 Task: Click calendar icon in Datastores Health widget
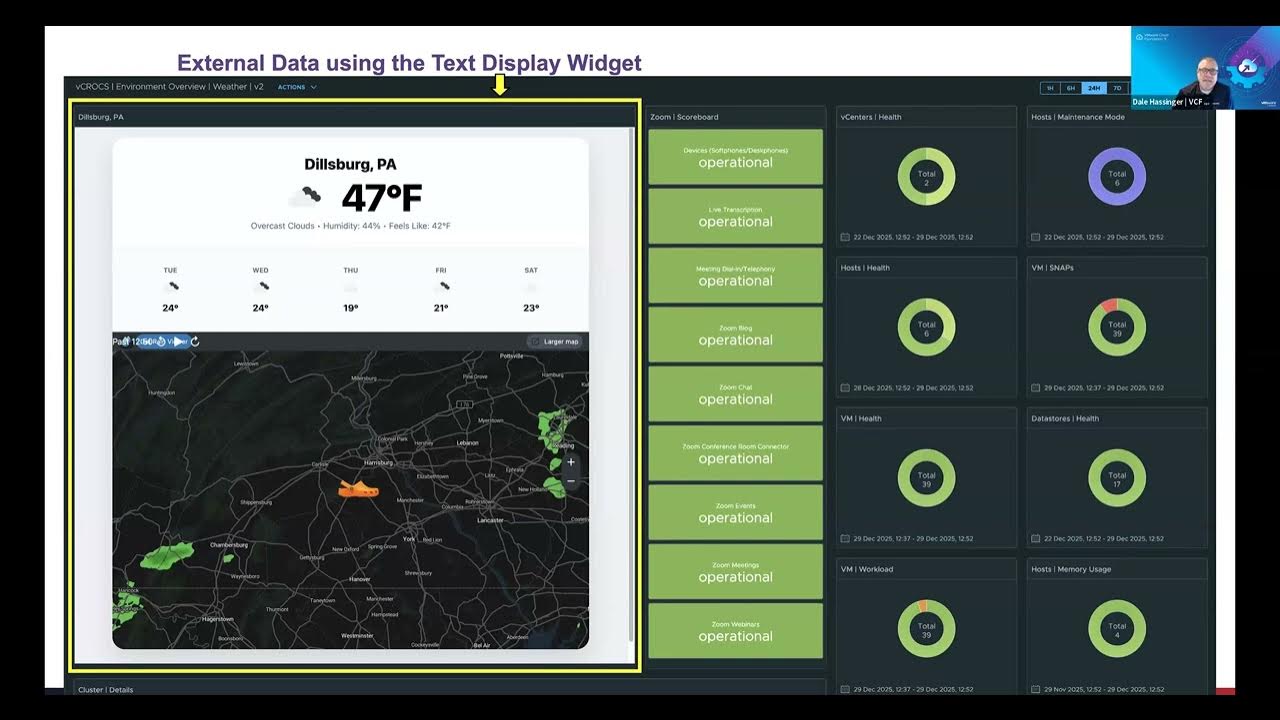[1036, 539]
